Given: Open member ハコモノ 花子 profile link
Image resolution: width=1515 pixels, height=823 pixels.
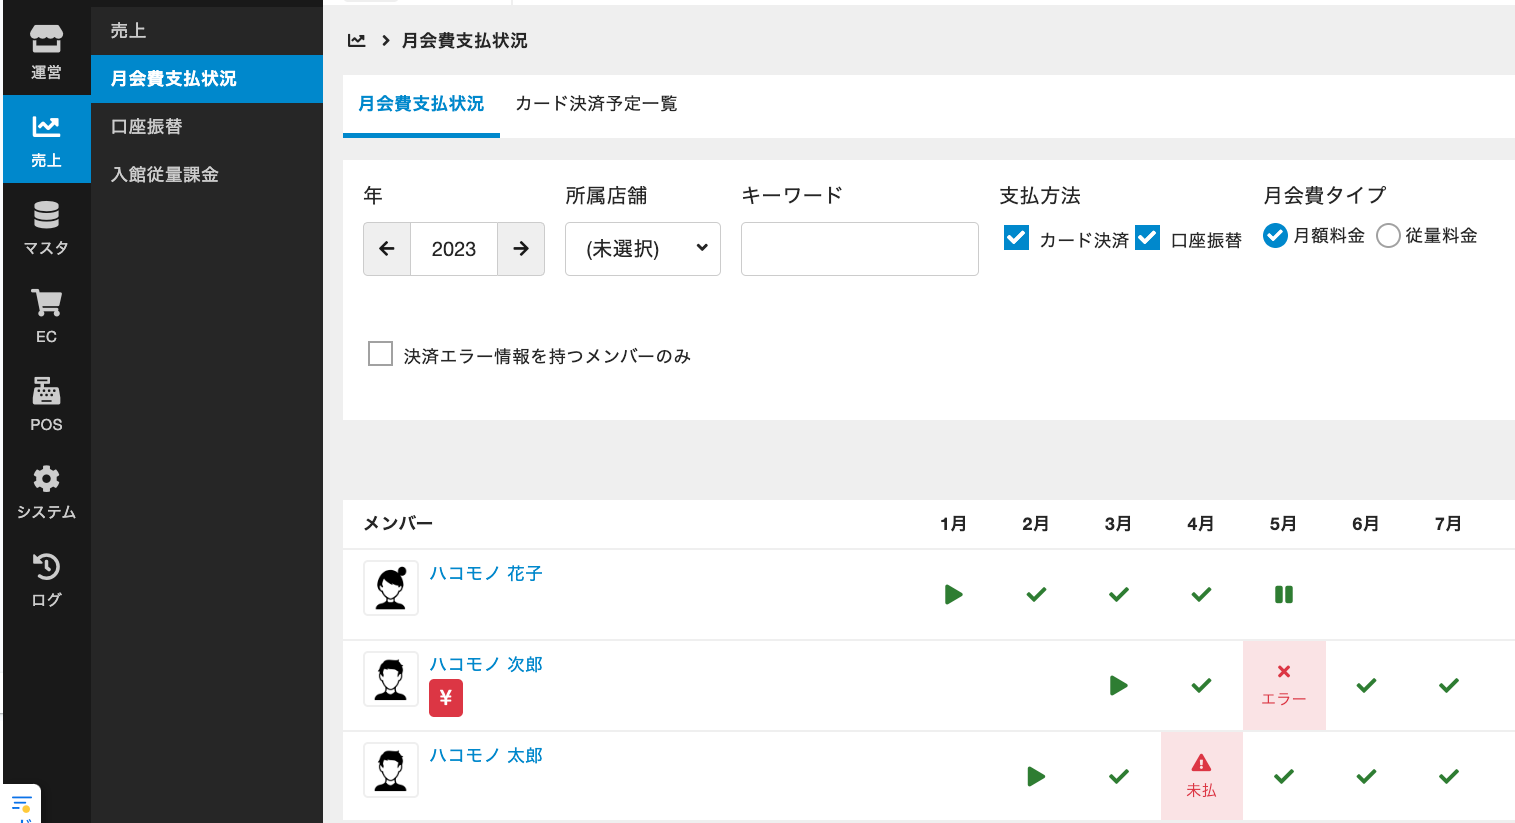Looking at the screenshot, I should (486, 573).
